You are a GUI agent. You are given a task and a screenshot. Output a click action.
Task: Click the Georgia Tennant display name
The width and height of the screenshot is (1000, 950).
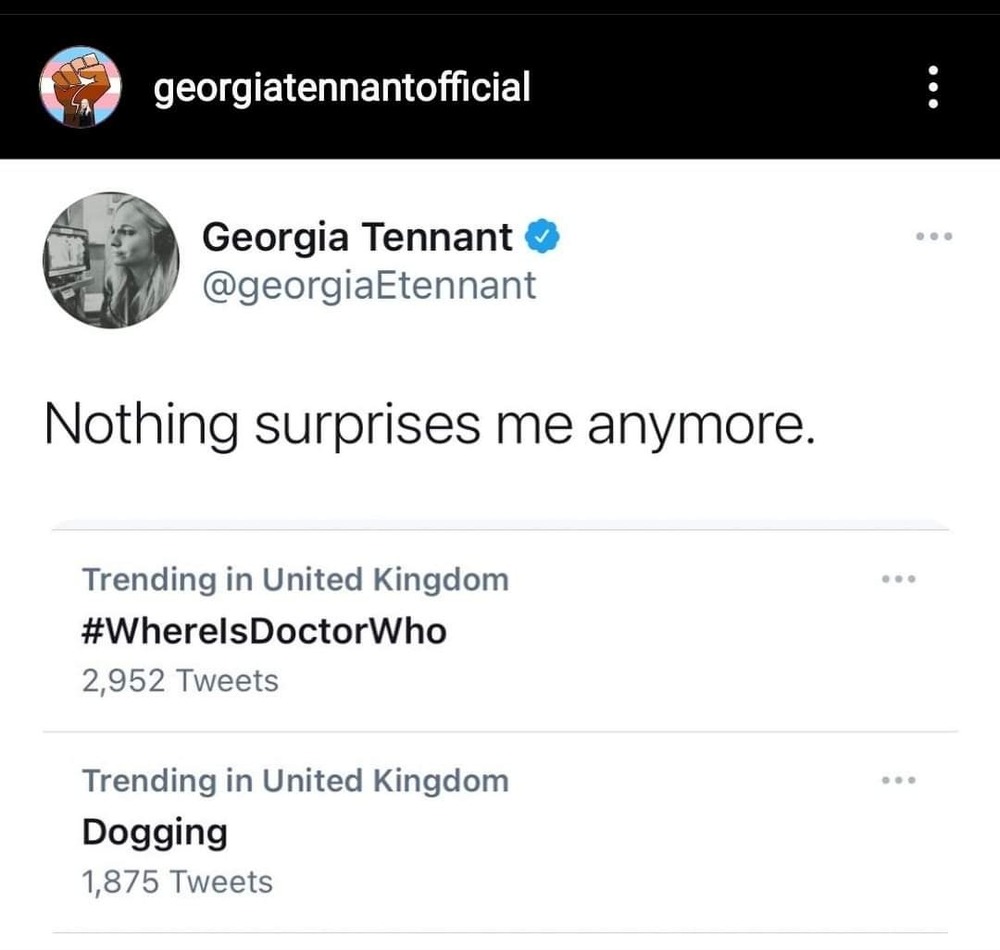(357, 238)
